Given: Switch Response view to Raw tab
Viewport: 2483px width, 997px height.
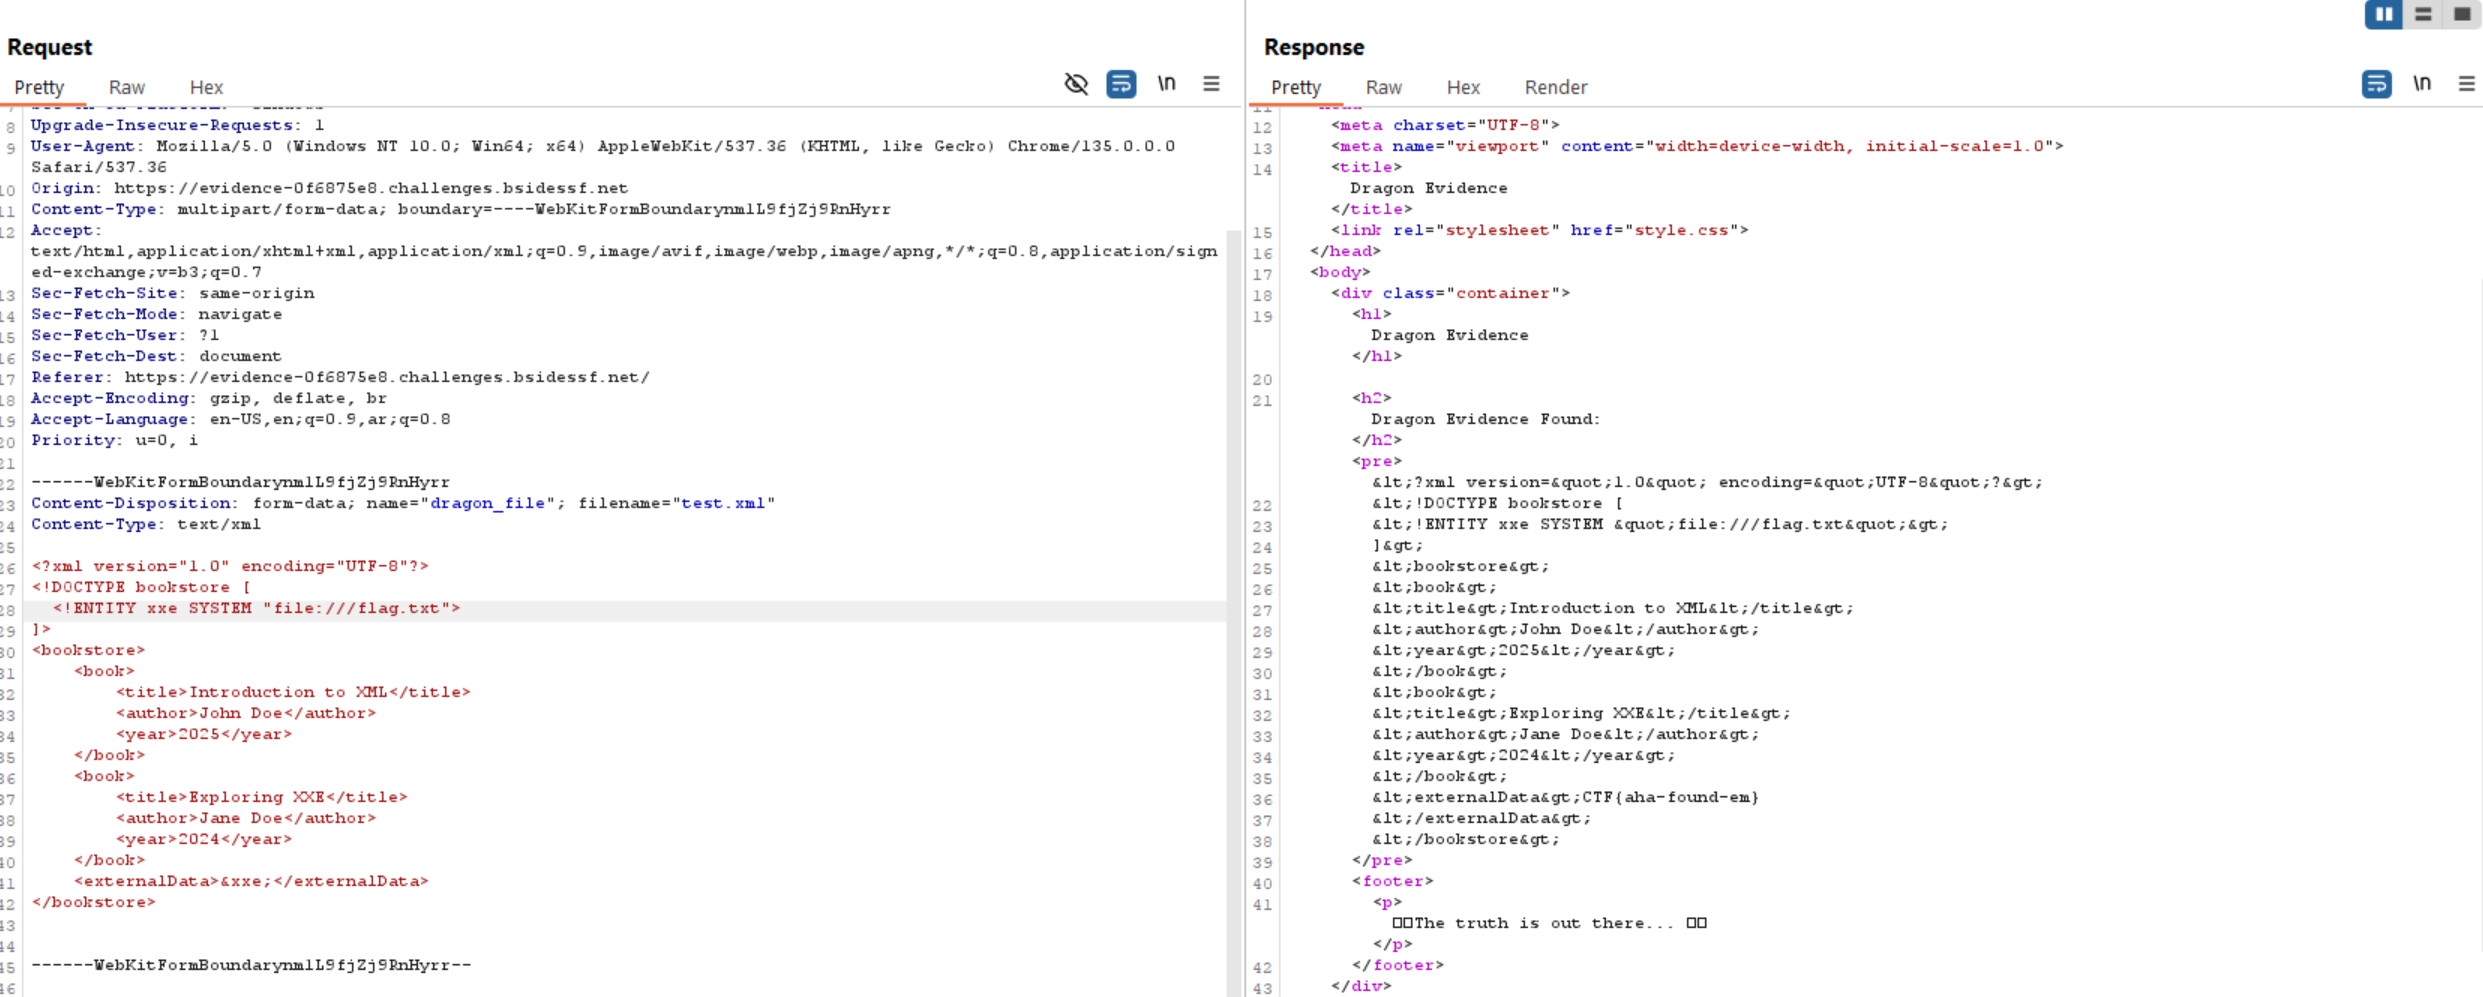Looking at the screenshot, I should [1384, 88].
